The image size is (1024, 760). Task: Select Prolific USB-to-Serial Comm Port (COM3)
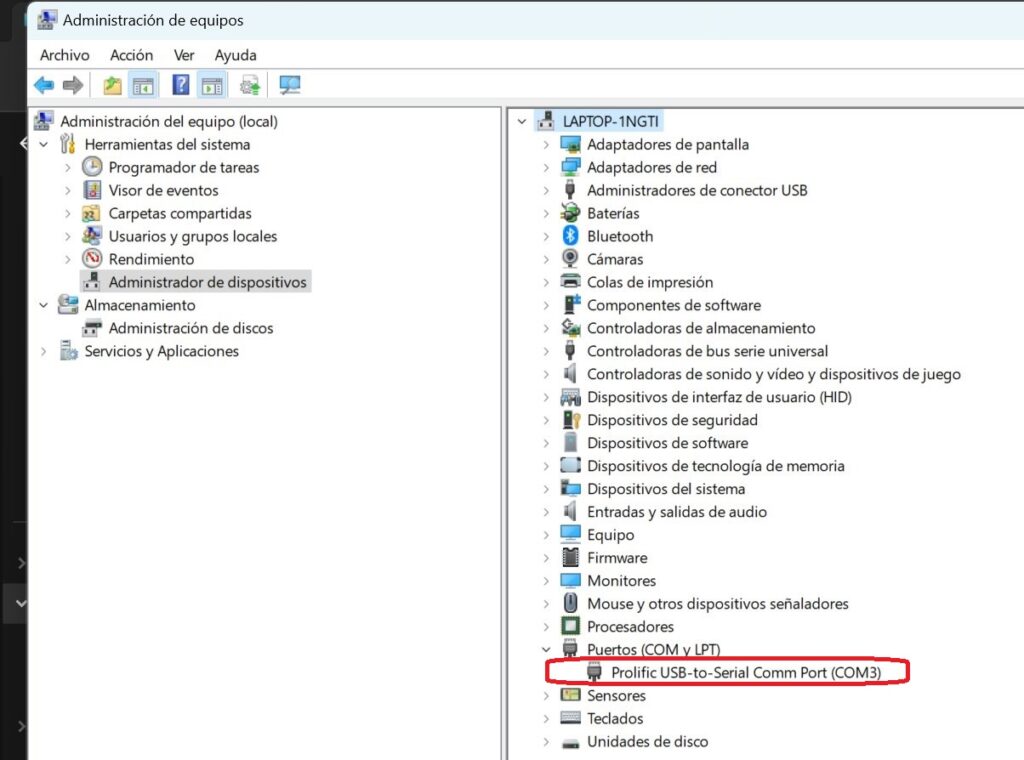746,673
